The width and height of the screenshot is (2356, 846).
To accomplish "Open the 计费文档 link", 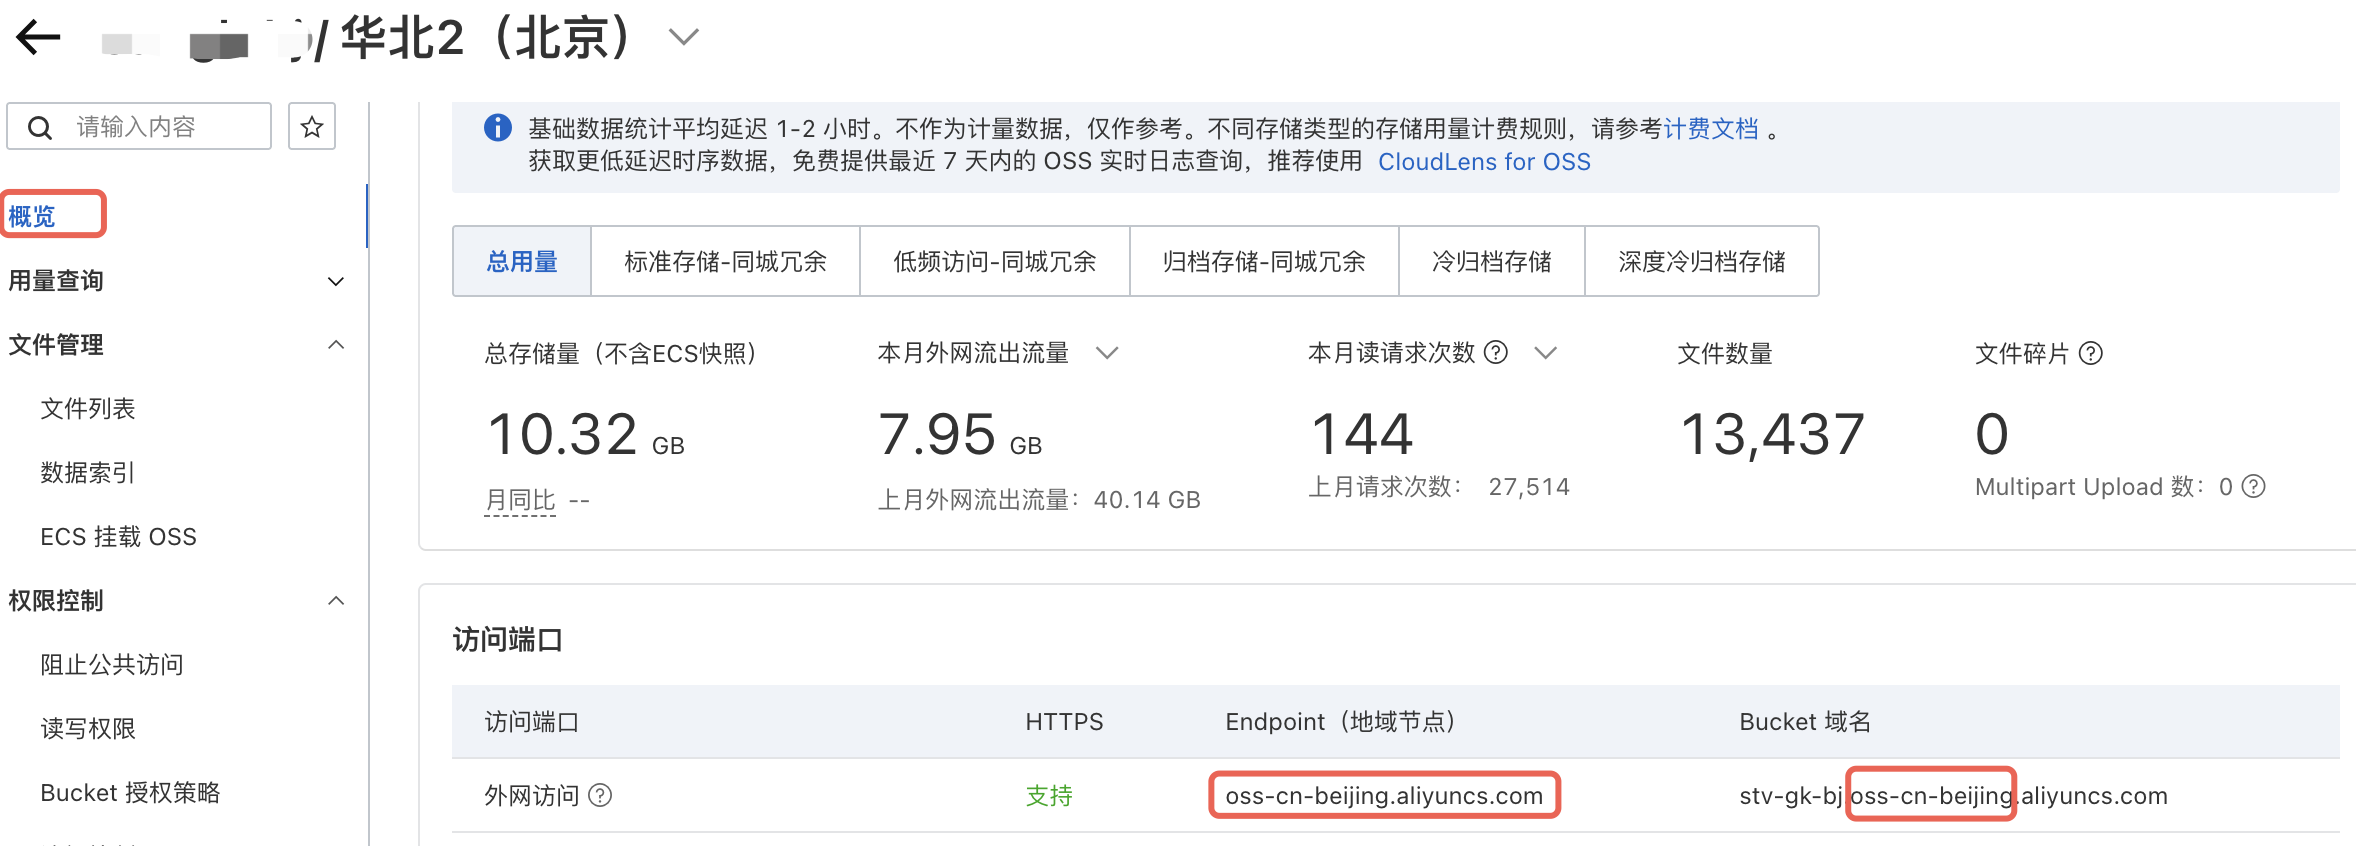I will (x=1711, y=129).
